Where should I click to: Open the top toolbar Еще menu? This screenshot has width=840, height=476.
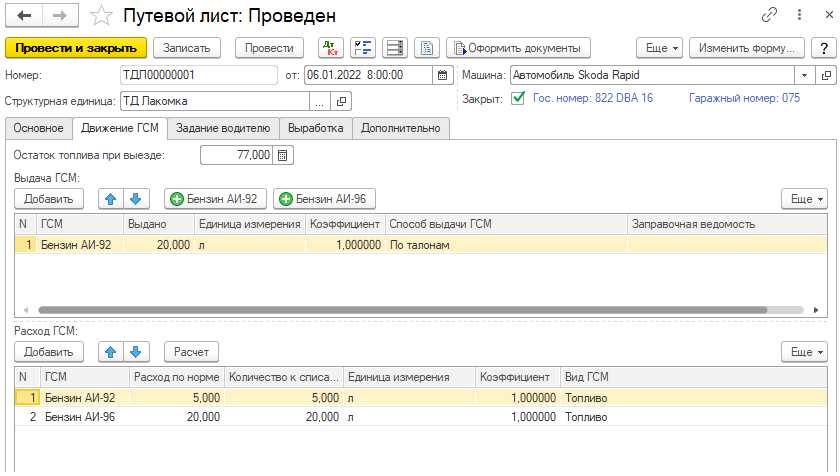(660, 48)
